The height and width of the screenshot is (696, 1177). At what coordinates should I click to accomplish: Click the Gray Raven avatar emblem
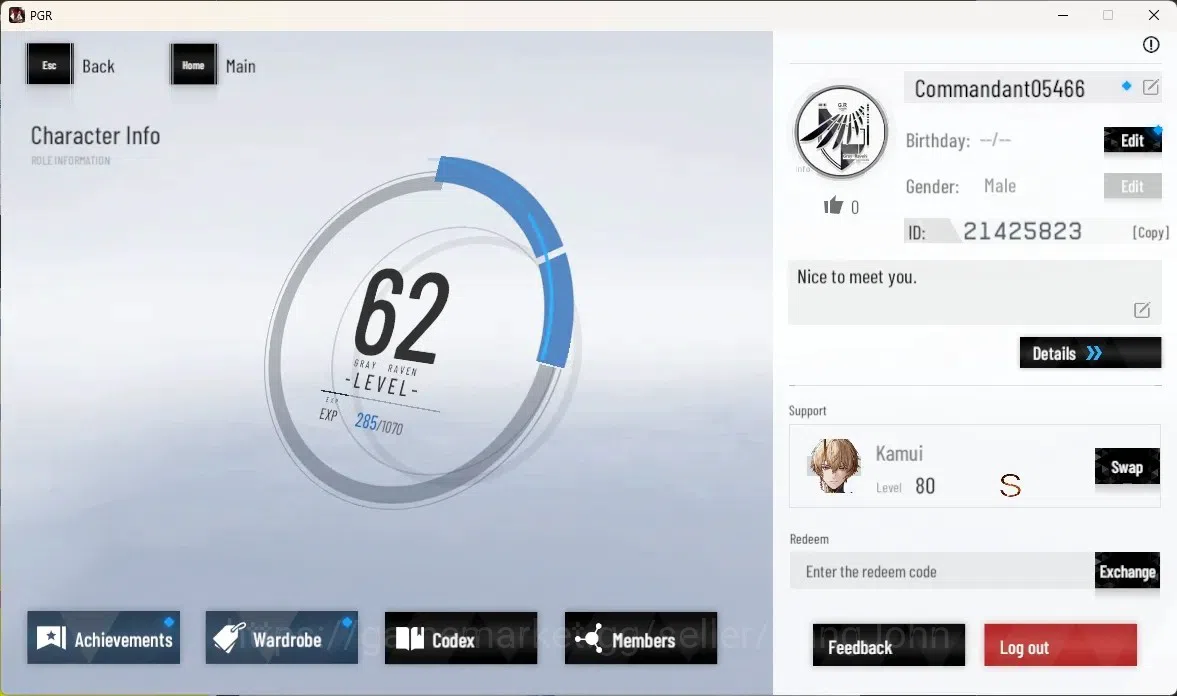[x=841, y=132]
